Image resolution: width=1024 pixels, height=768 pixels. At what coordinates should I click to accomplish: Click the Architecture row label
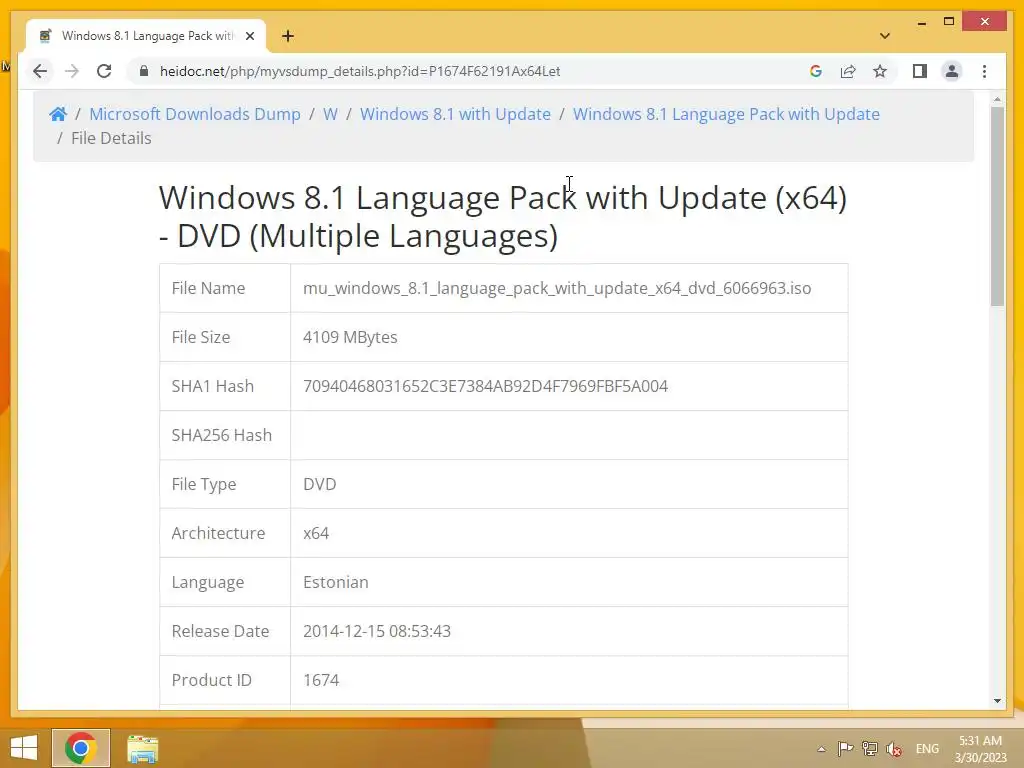pyautogui.click(x=218, y=533)
